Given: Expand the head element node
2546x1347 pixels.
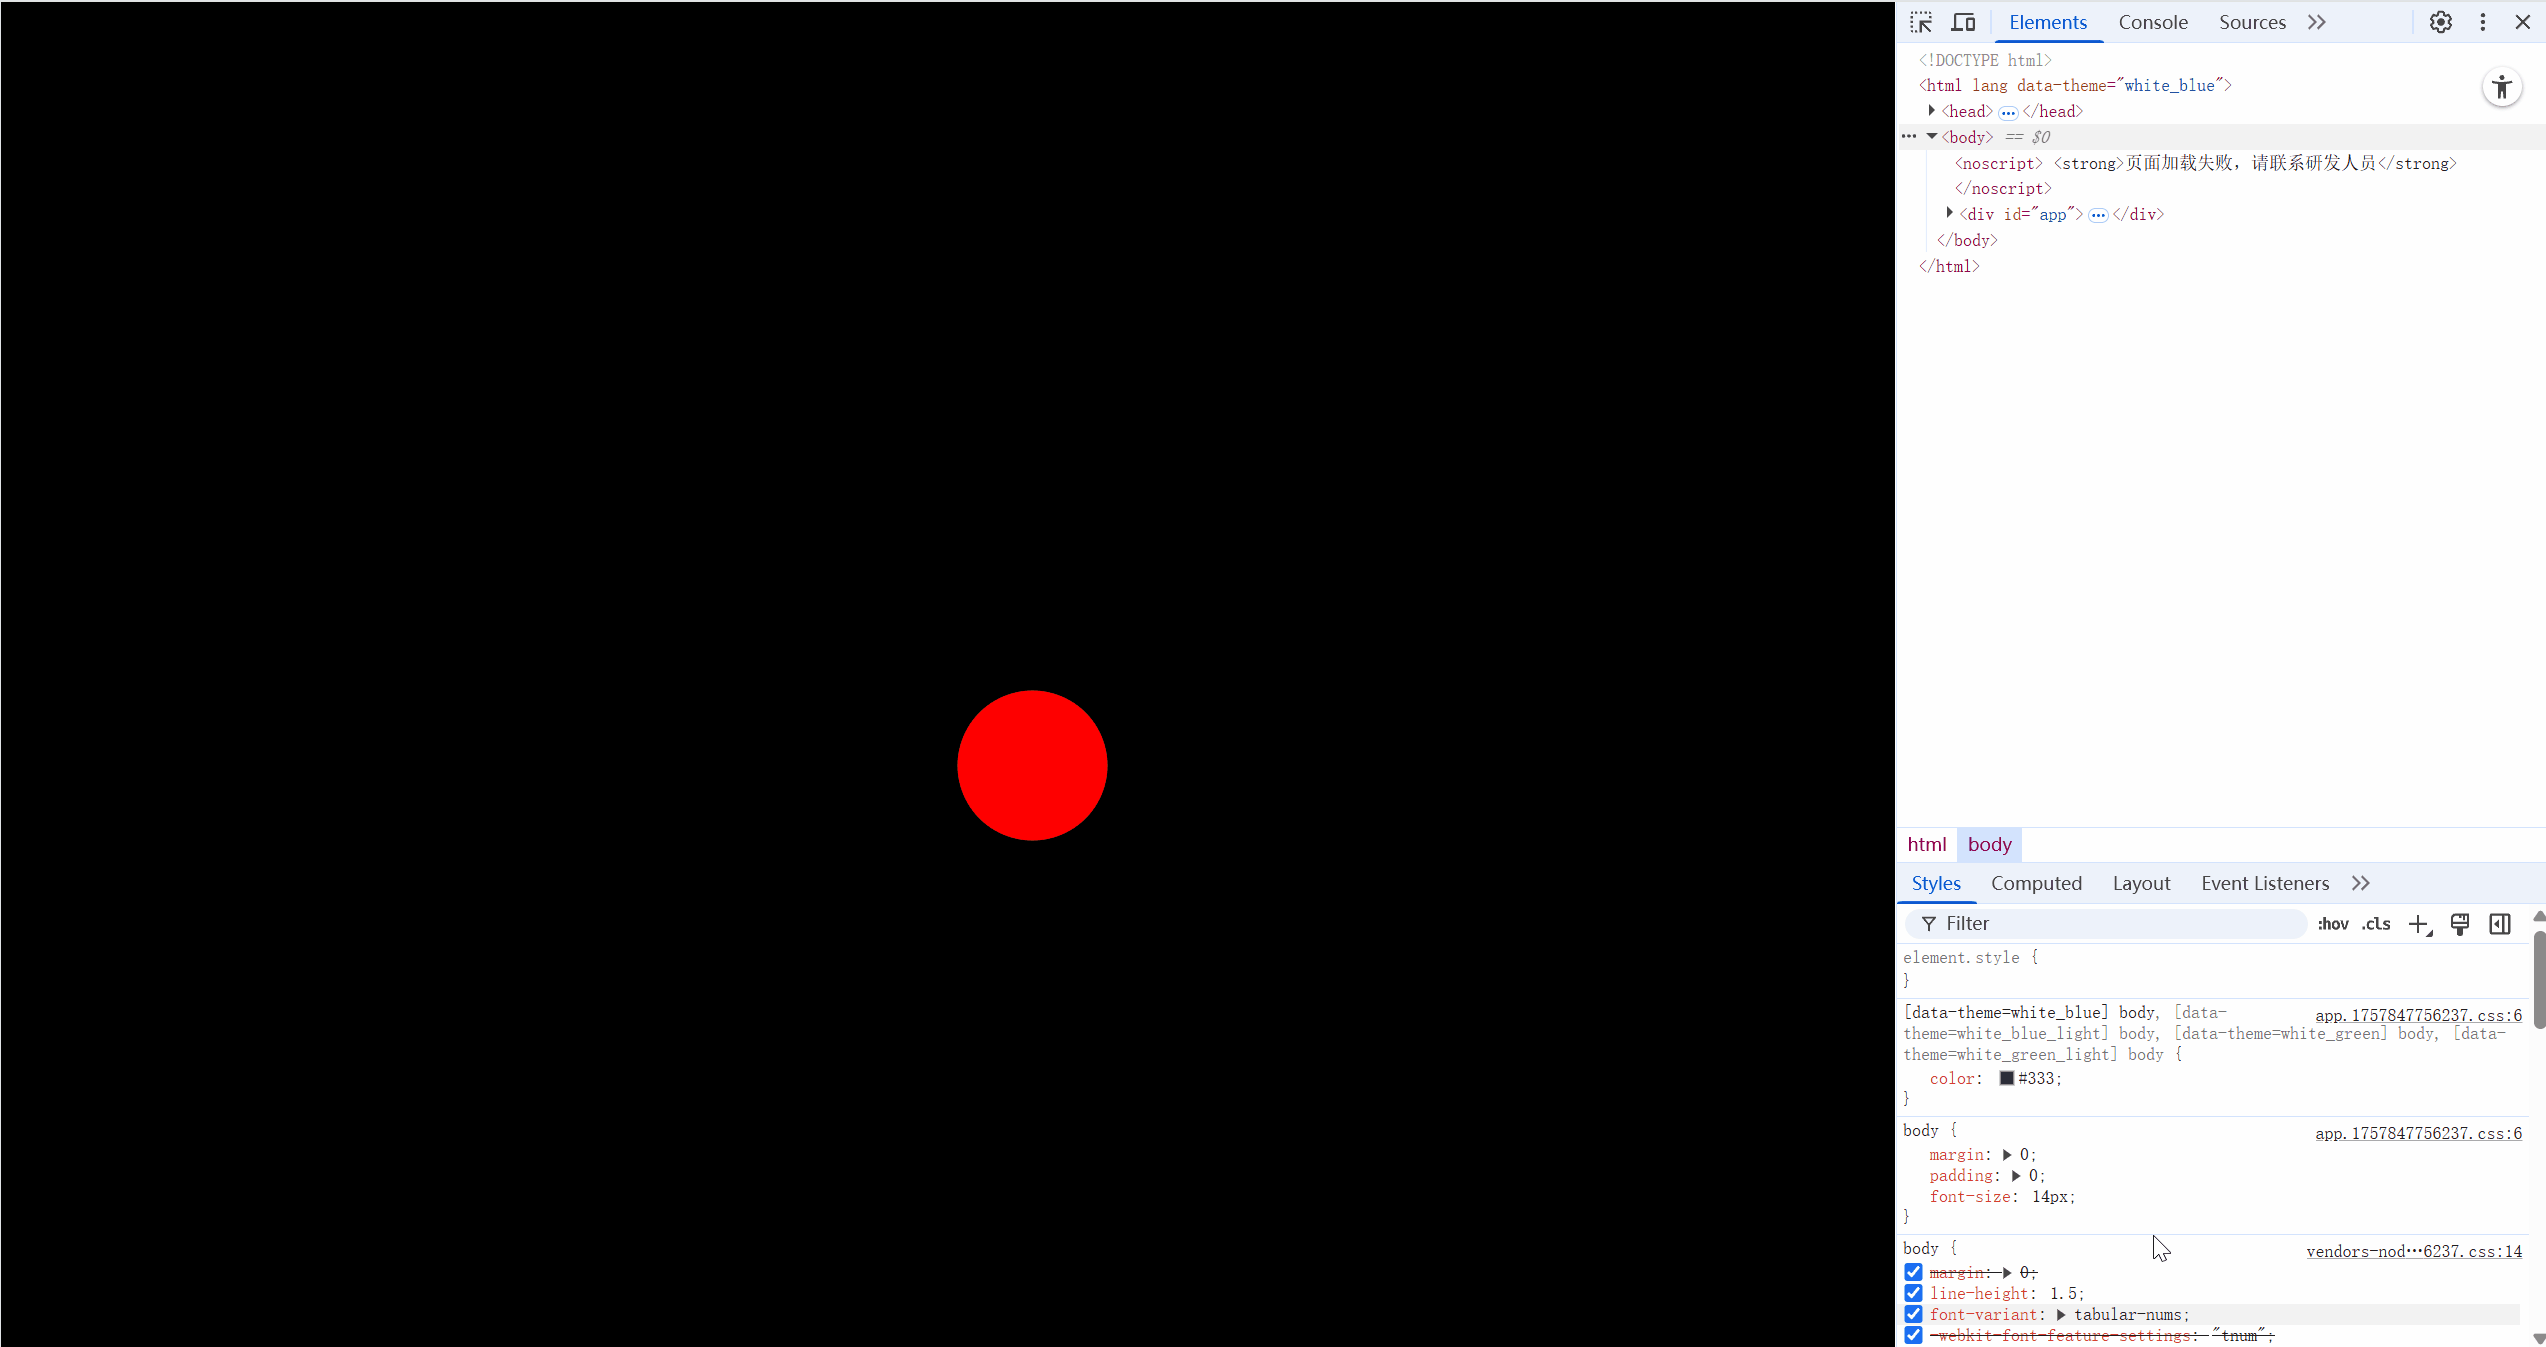Looking at the screenshot, I should pyautogui.click(x=1932, y=111).
